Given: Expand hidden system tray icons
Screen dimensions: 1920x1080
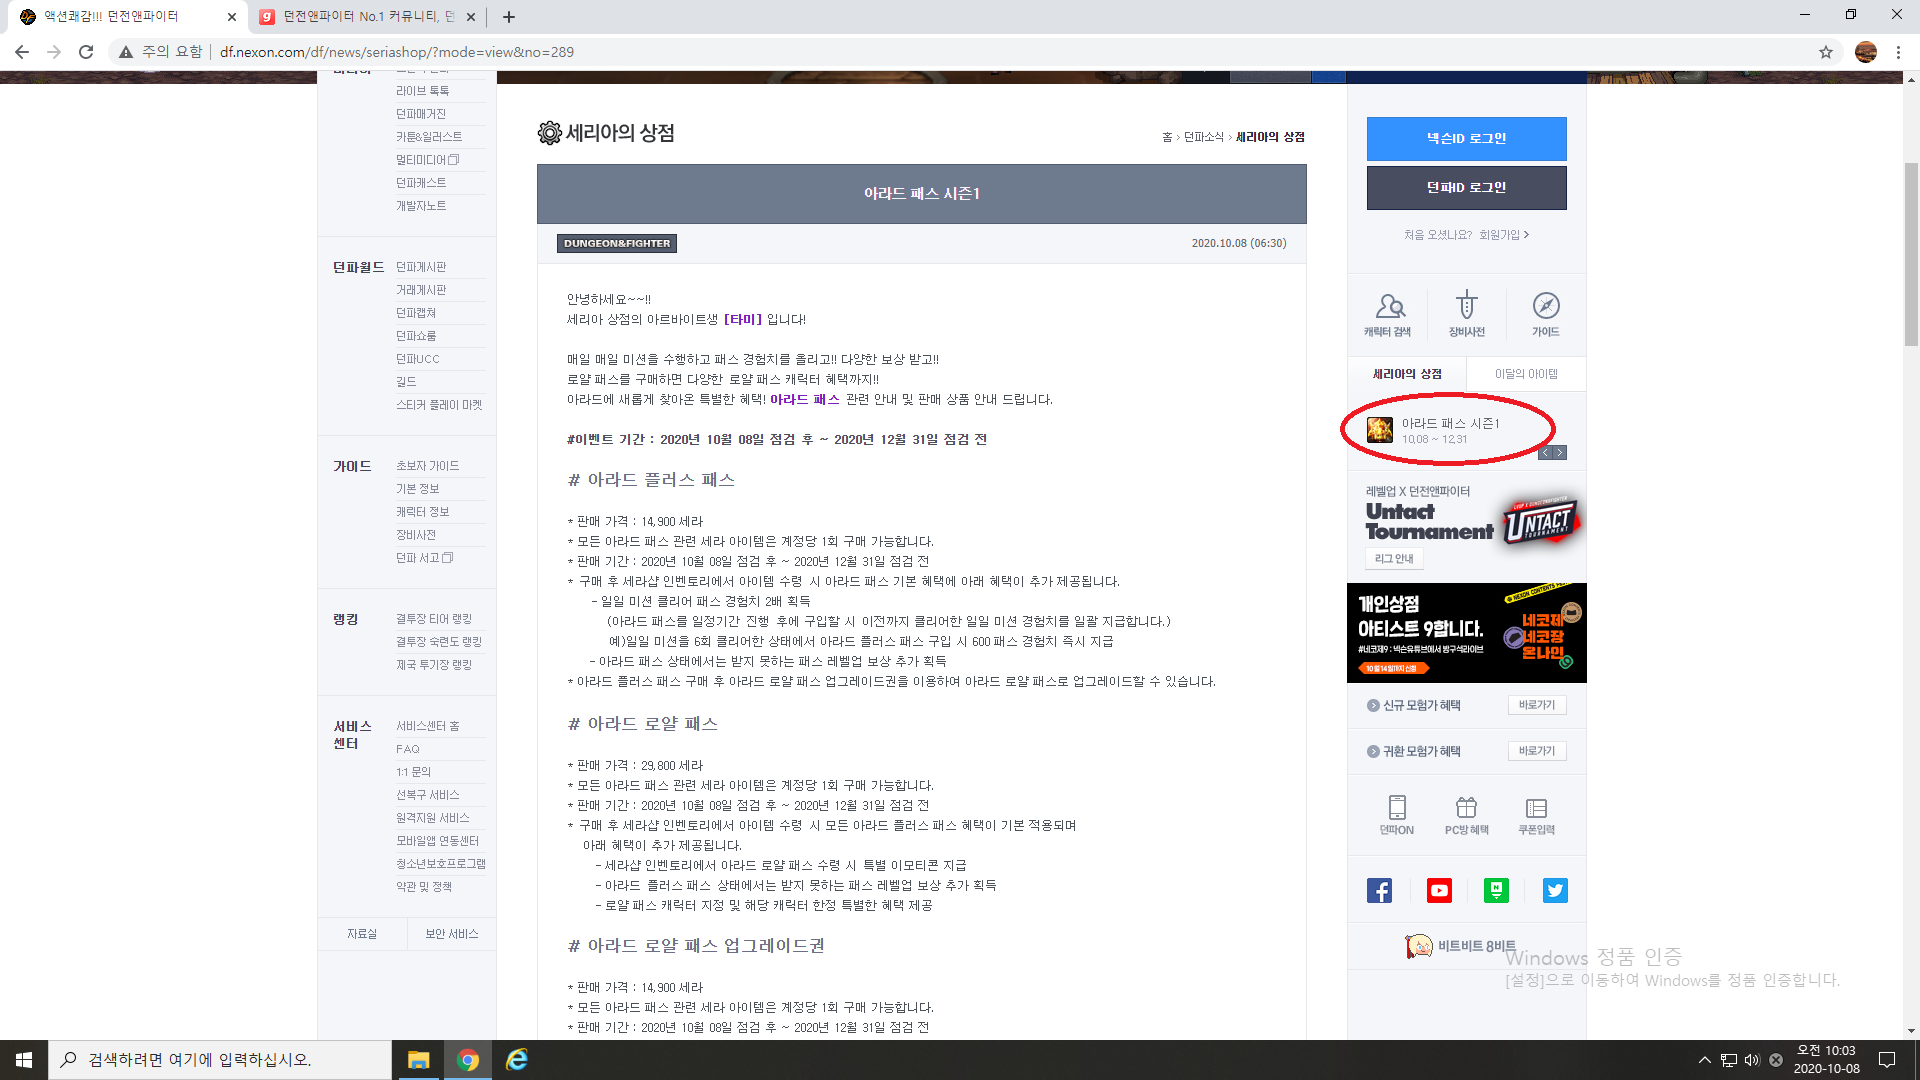Looking at the screenshot, I should (x=1704, y=1060).
